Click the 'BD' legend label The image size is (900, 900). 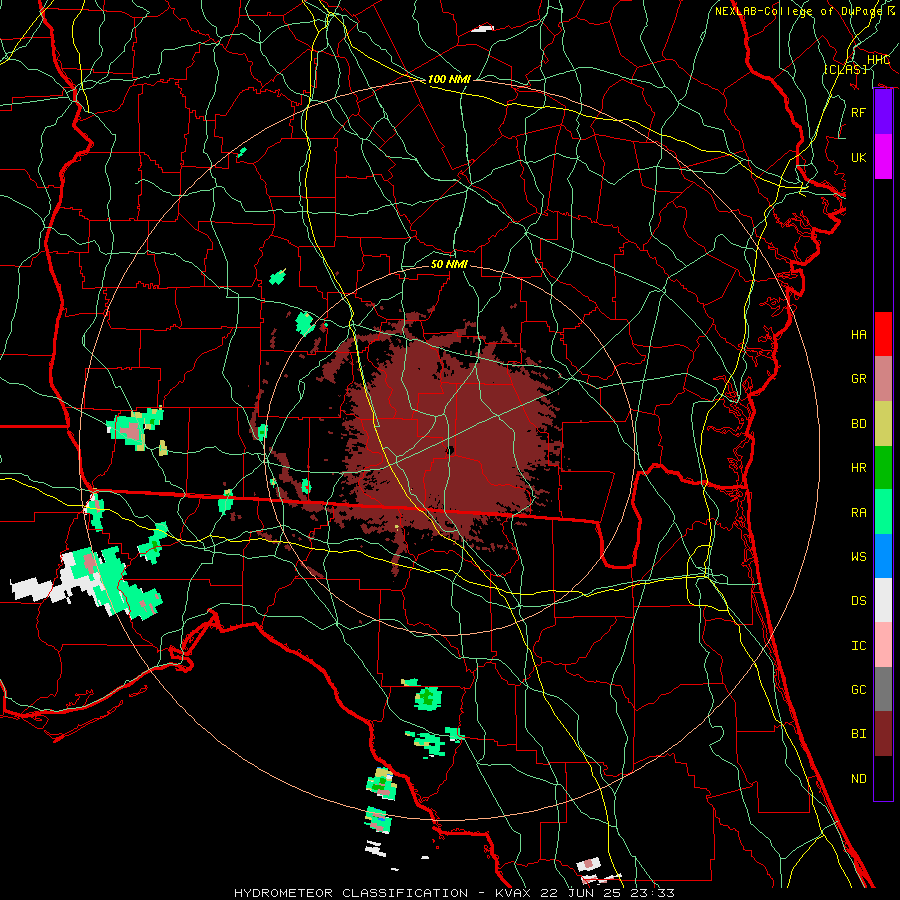tap(859, 424)
